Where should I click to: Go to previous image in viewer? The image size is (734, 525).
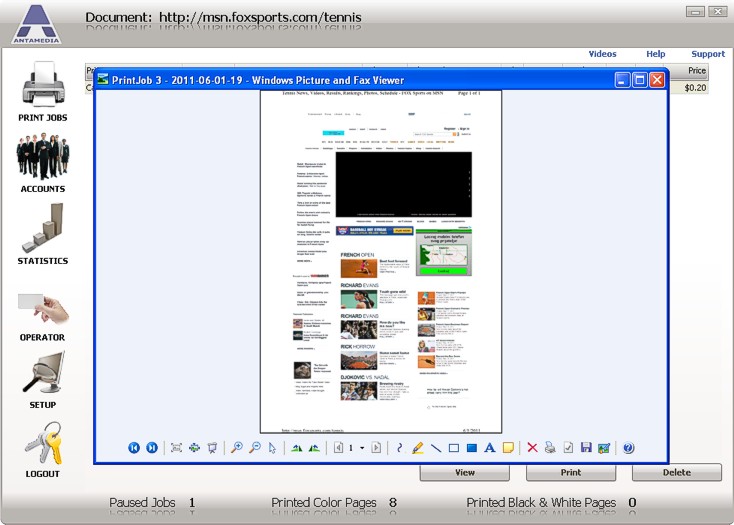[x=134, y=448]
